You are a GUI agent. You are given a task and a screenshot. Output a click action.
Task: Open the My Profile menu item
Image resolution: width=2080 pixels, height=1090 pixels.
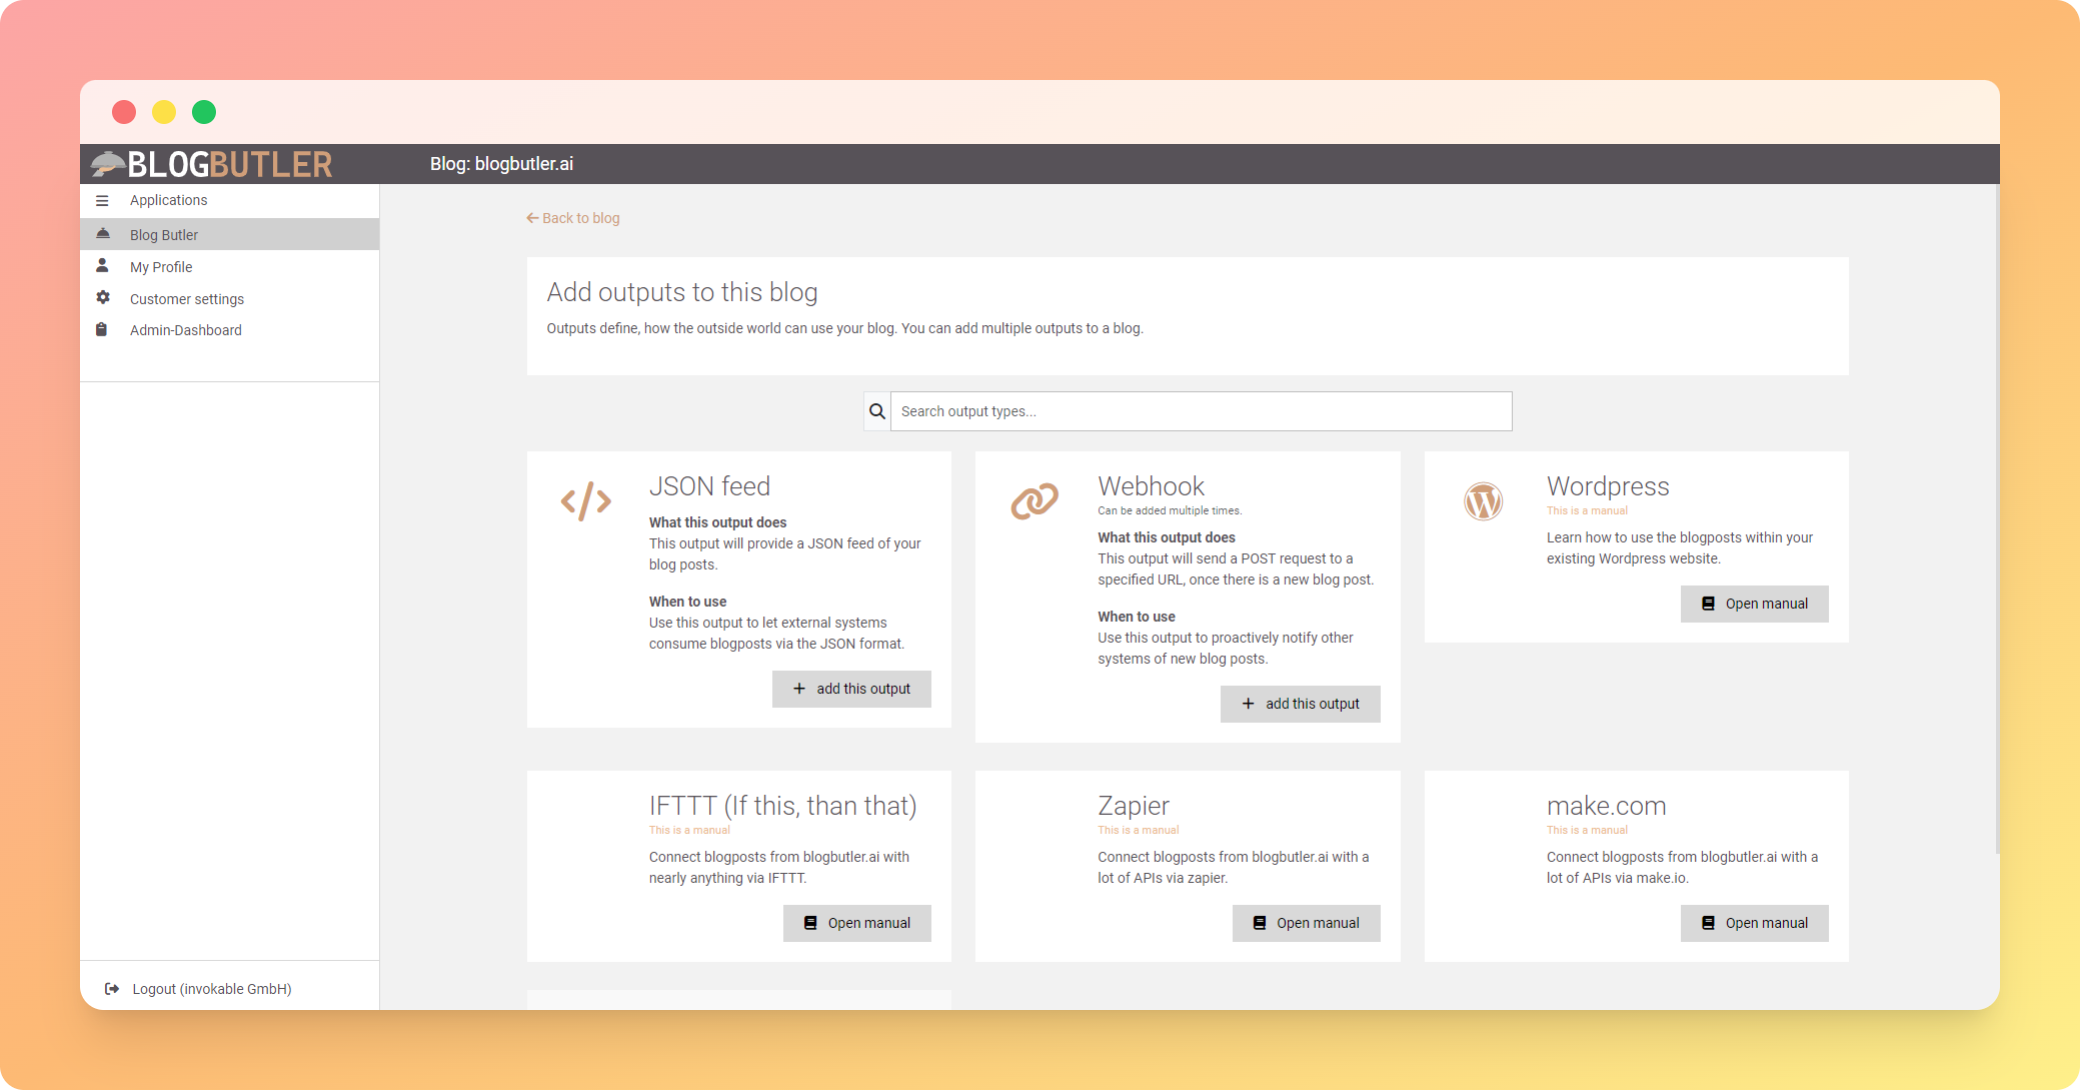[x=161, y=267]
